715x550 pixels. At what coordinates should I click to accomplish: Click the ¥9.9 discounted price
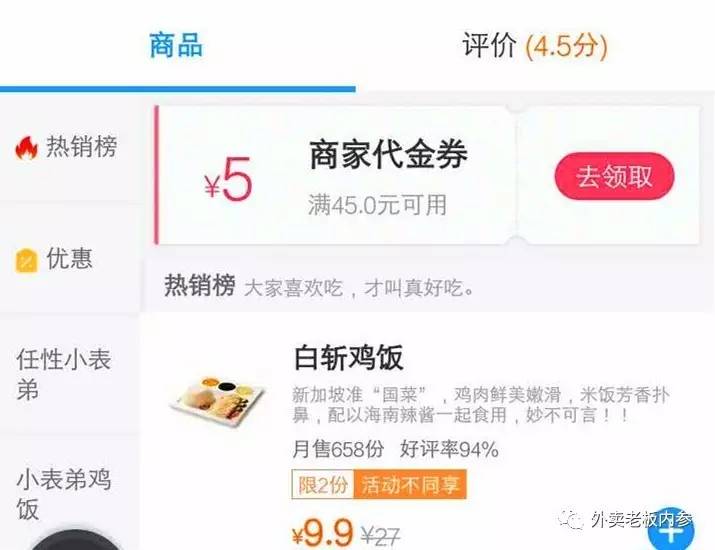pyautogui.click(x=322, y=533)
